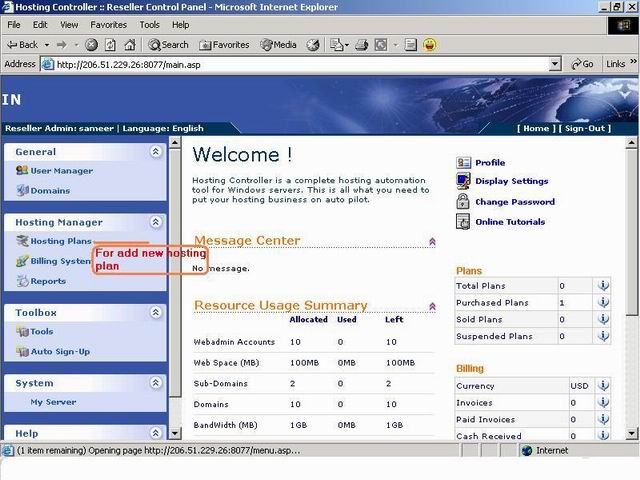Click the Home page icon

(x=130, y=45)
